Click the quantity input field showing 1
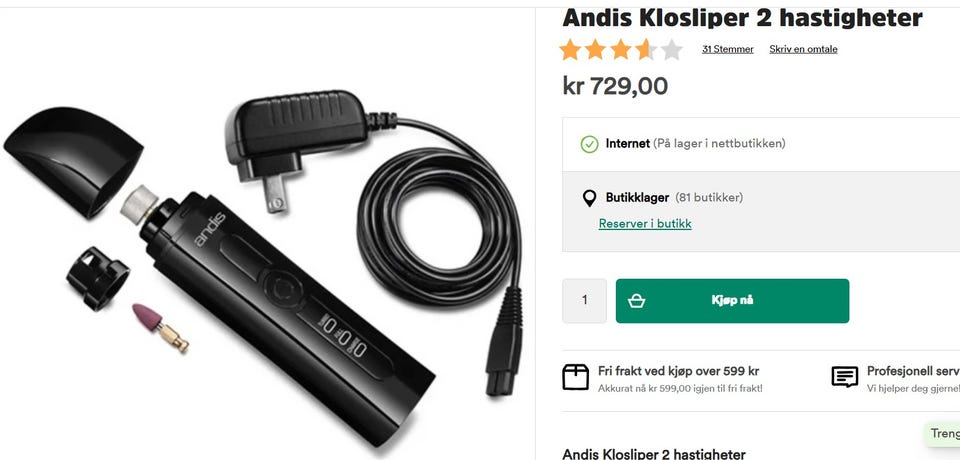The height and width of the screenshot is (460, 960). point(584,301)
